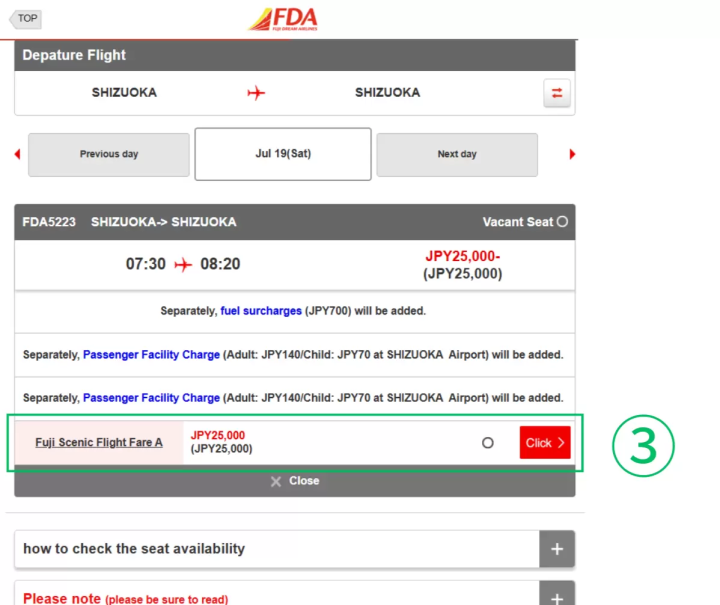Click the red left arrow before Previous day
This screenshot has height=605, width=720.
[x=17, y=154]
